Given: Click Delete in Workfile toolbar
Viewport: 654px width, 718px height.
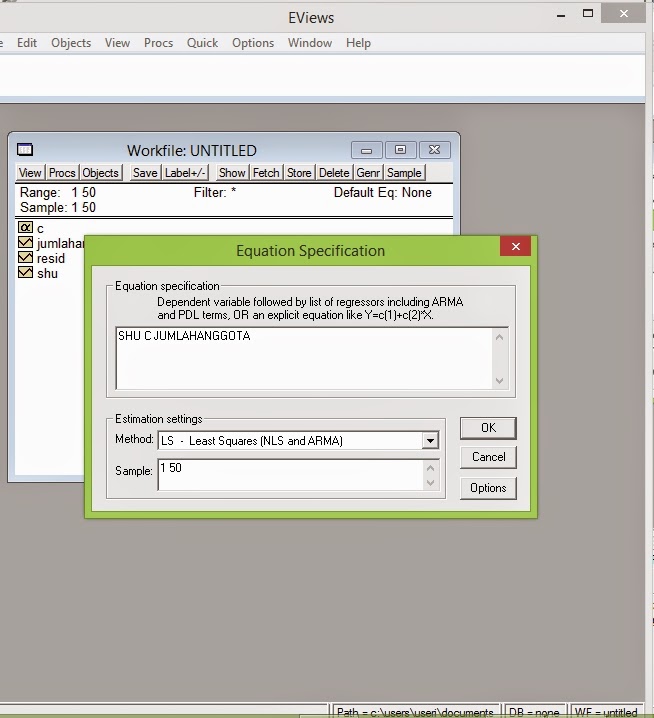Looking at the screenshot, I should pyautogui.click(x=334, y=173).
